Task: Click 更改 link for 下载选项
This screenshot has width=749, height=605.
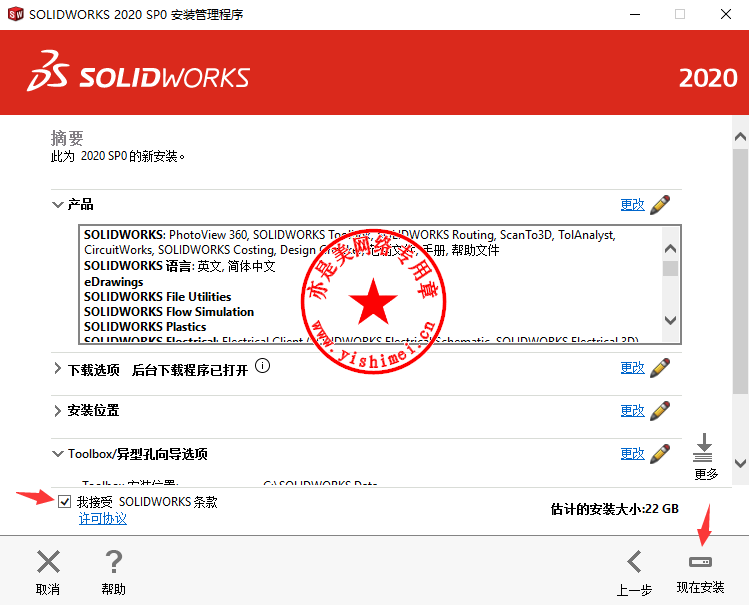Action: [x=632, y=368]
